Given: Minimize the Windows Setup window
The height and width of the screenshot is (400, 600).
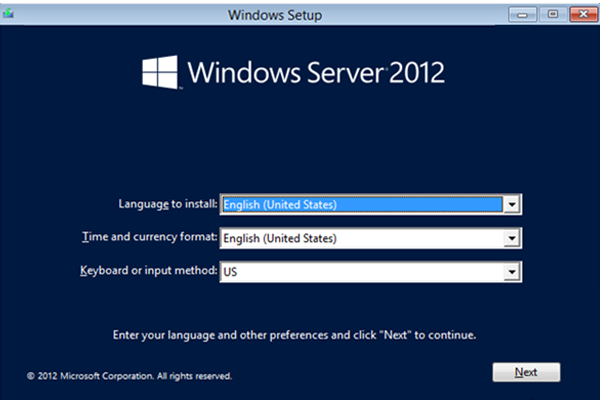Looking at the screenshot, I should pos(522,15).
